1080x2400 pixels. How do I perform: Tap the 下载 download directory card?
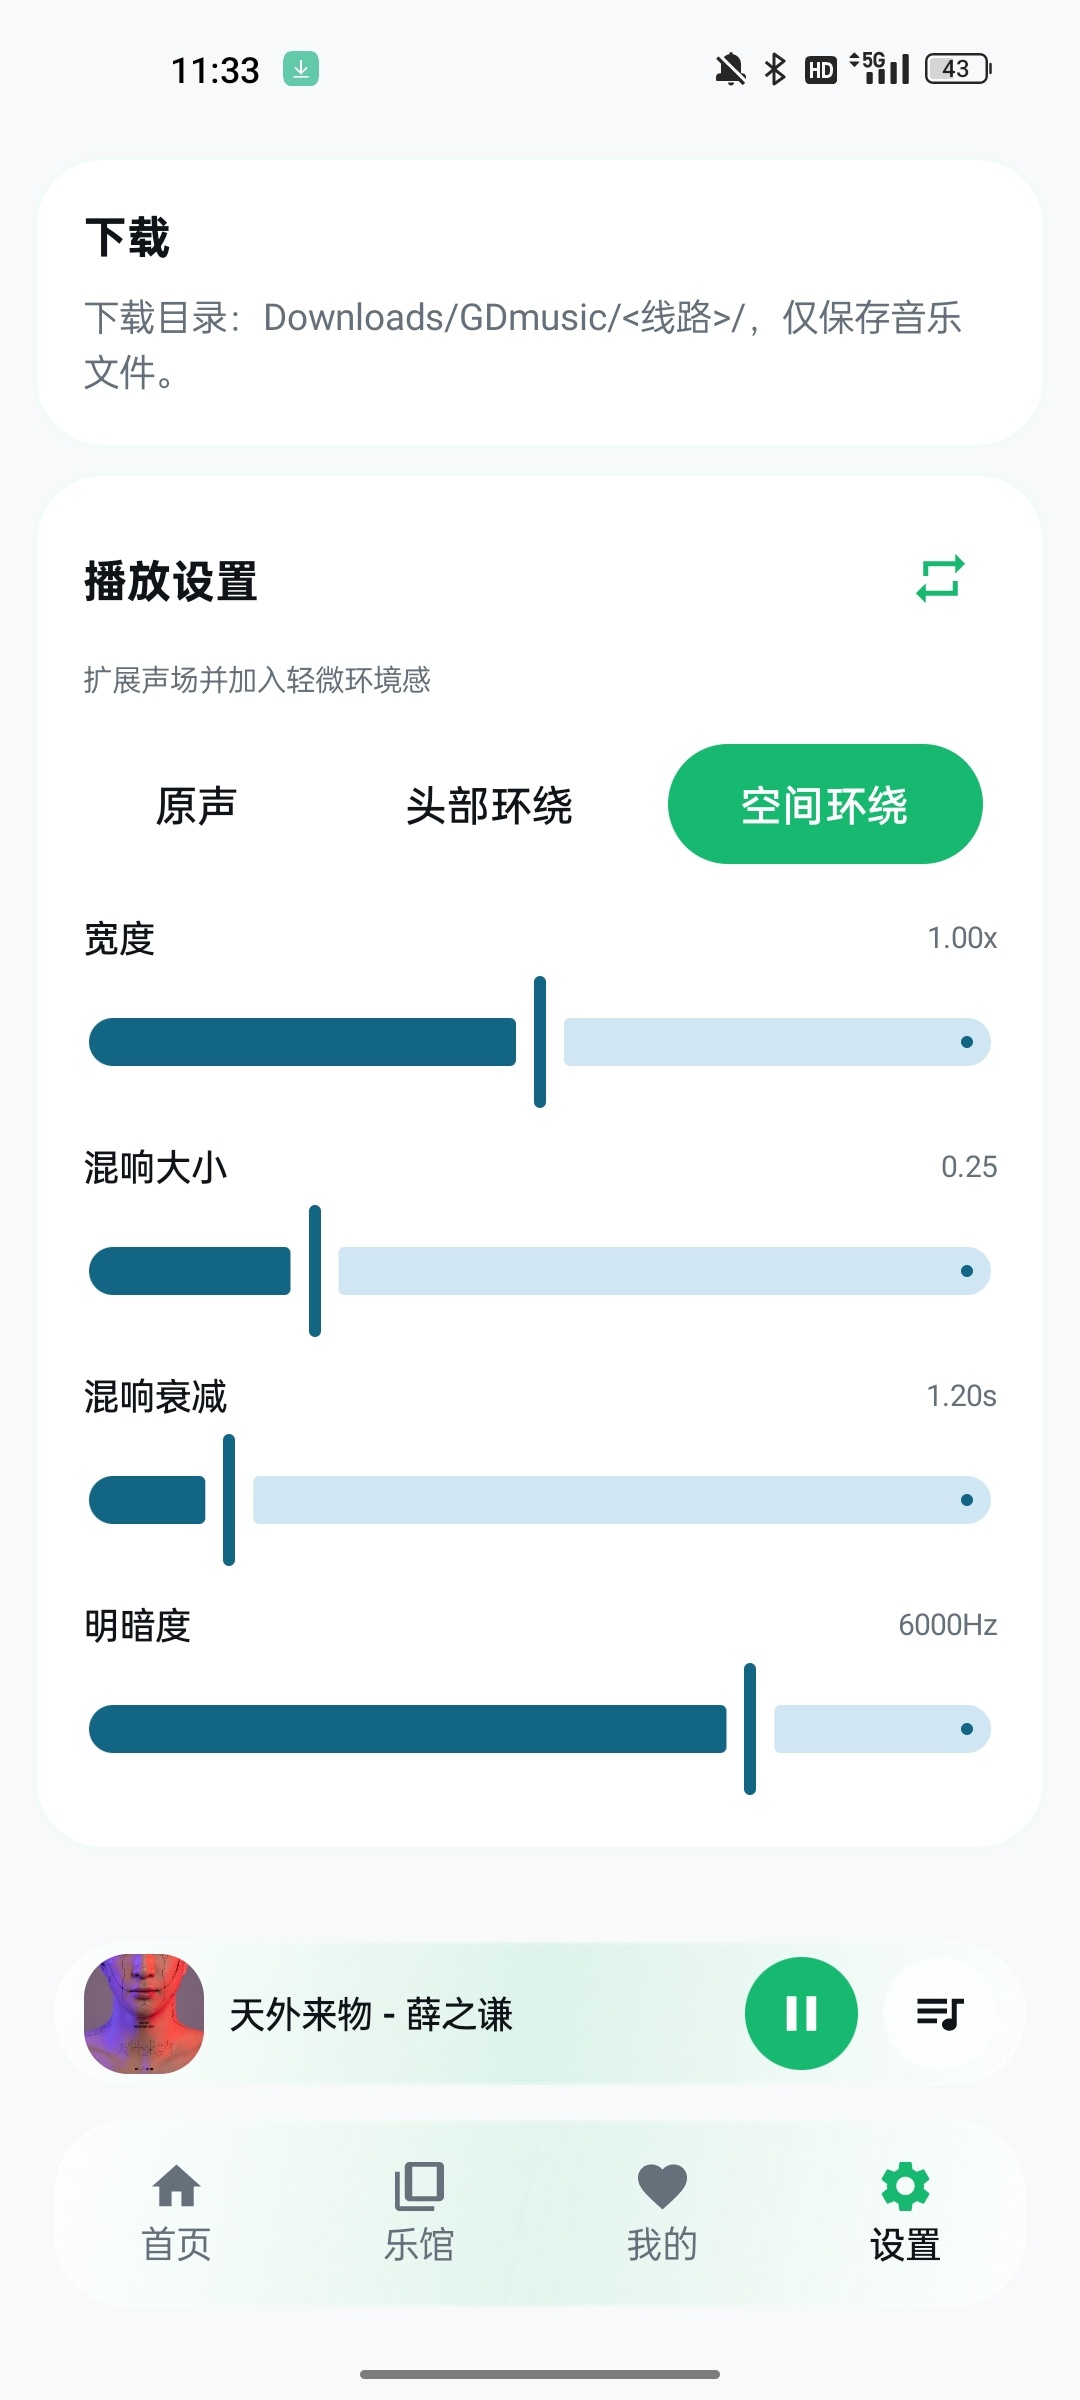[540, 302]
